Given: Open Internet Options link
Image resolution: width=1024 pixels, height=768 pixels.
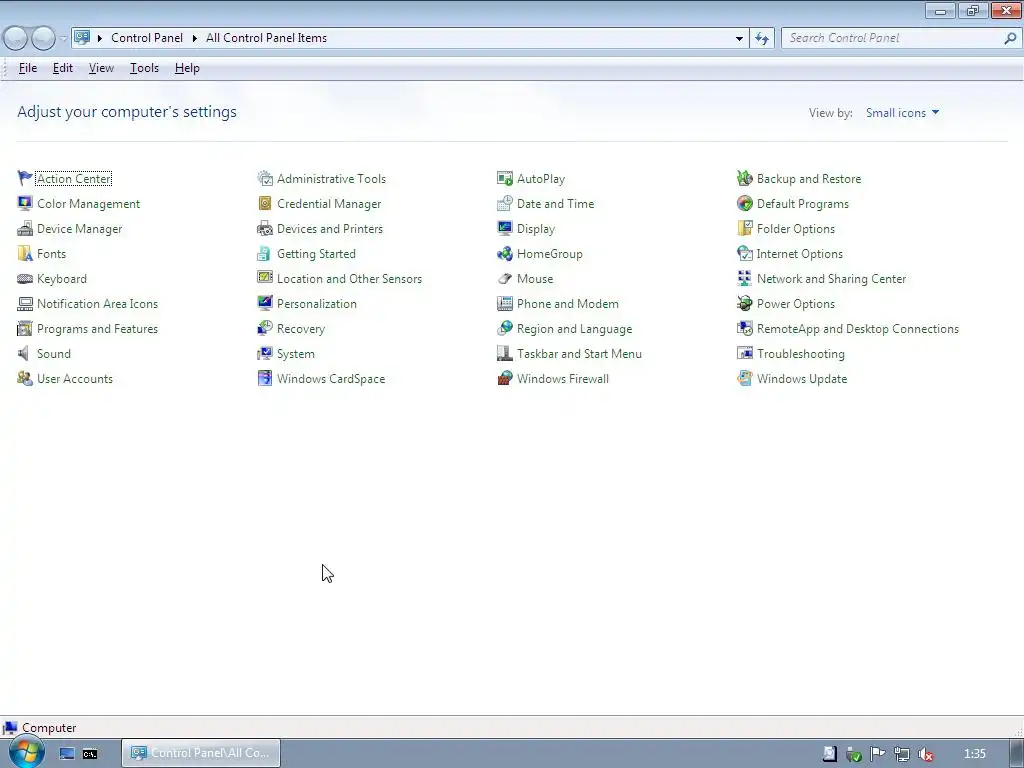Looking at the screenshot, I should (799, 254).
